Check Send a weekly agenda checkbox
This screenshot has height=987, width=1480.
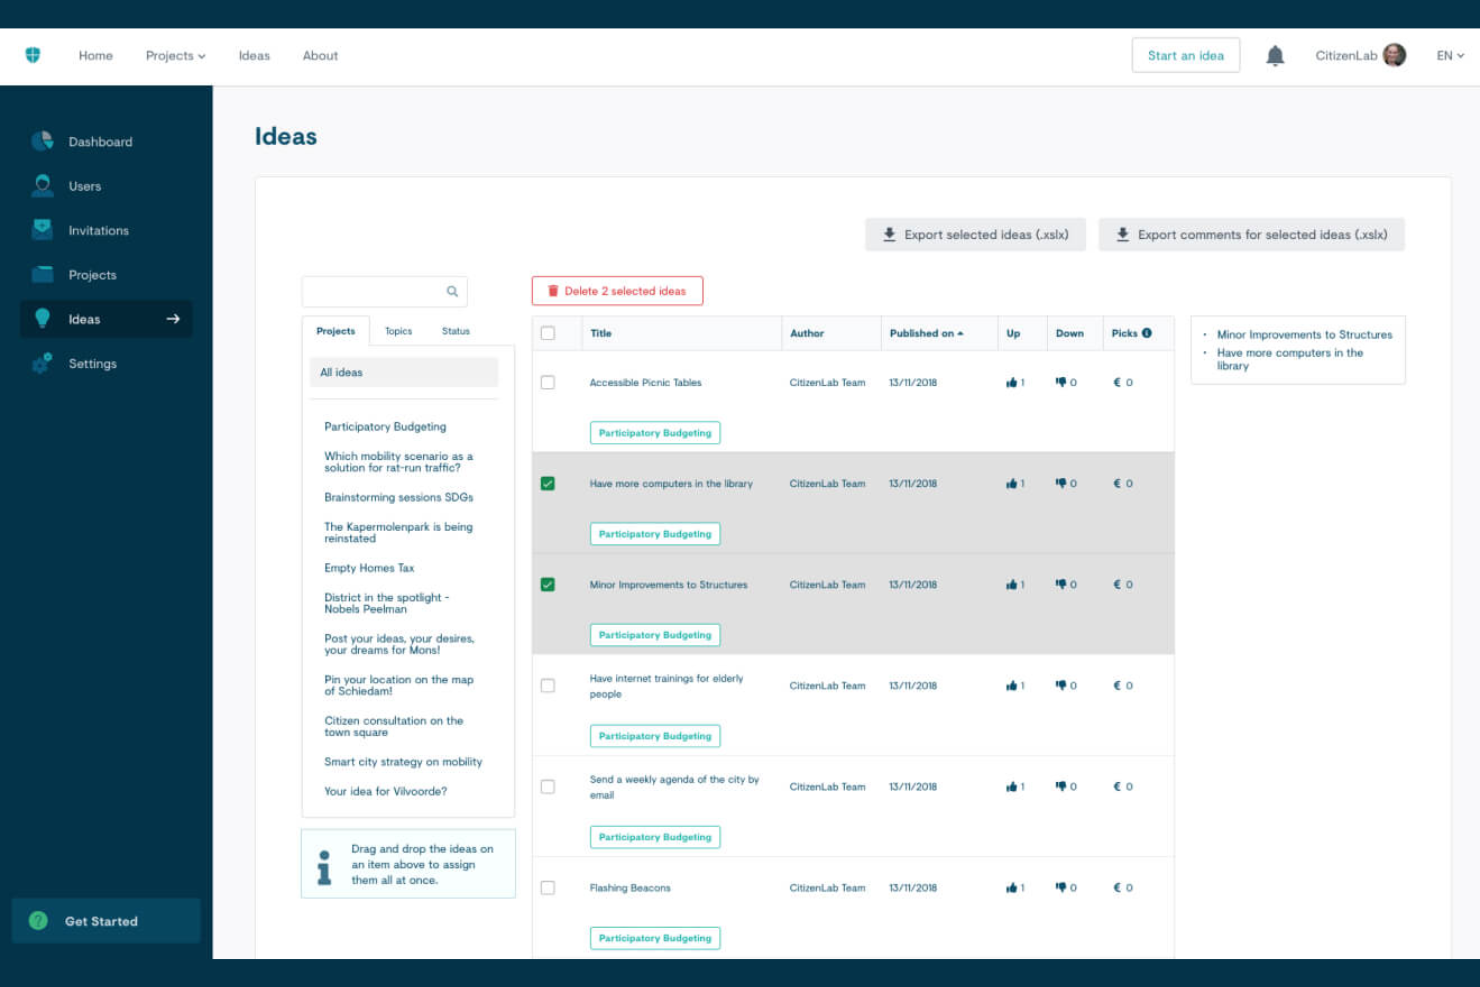click(548, 786)
